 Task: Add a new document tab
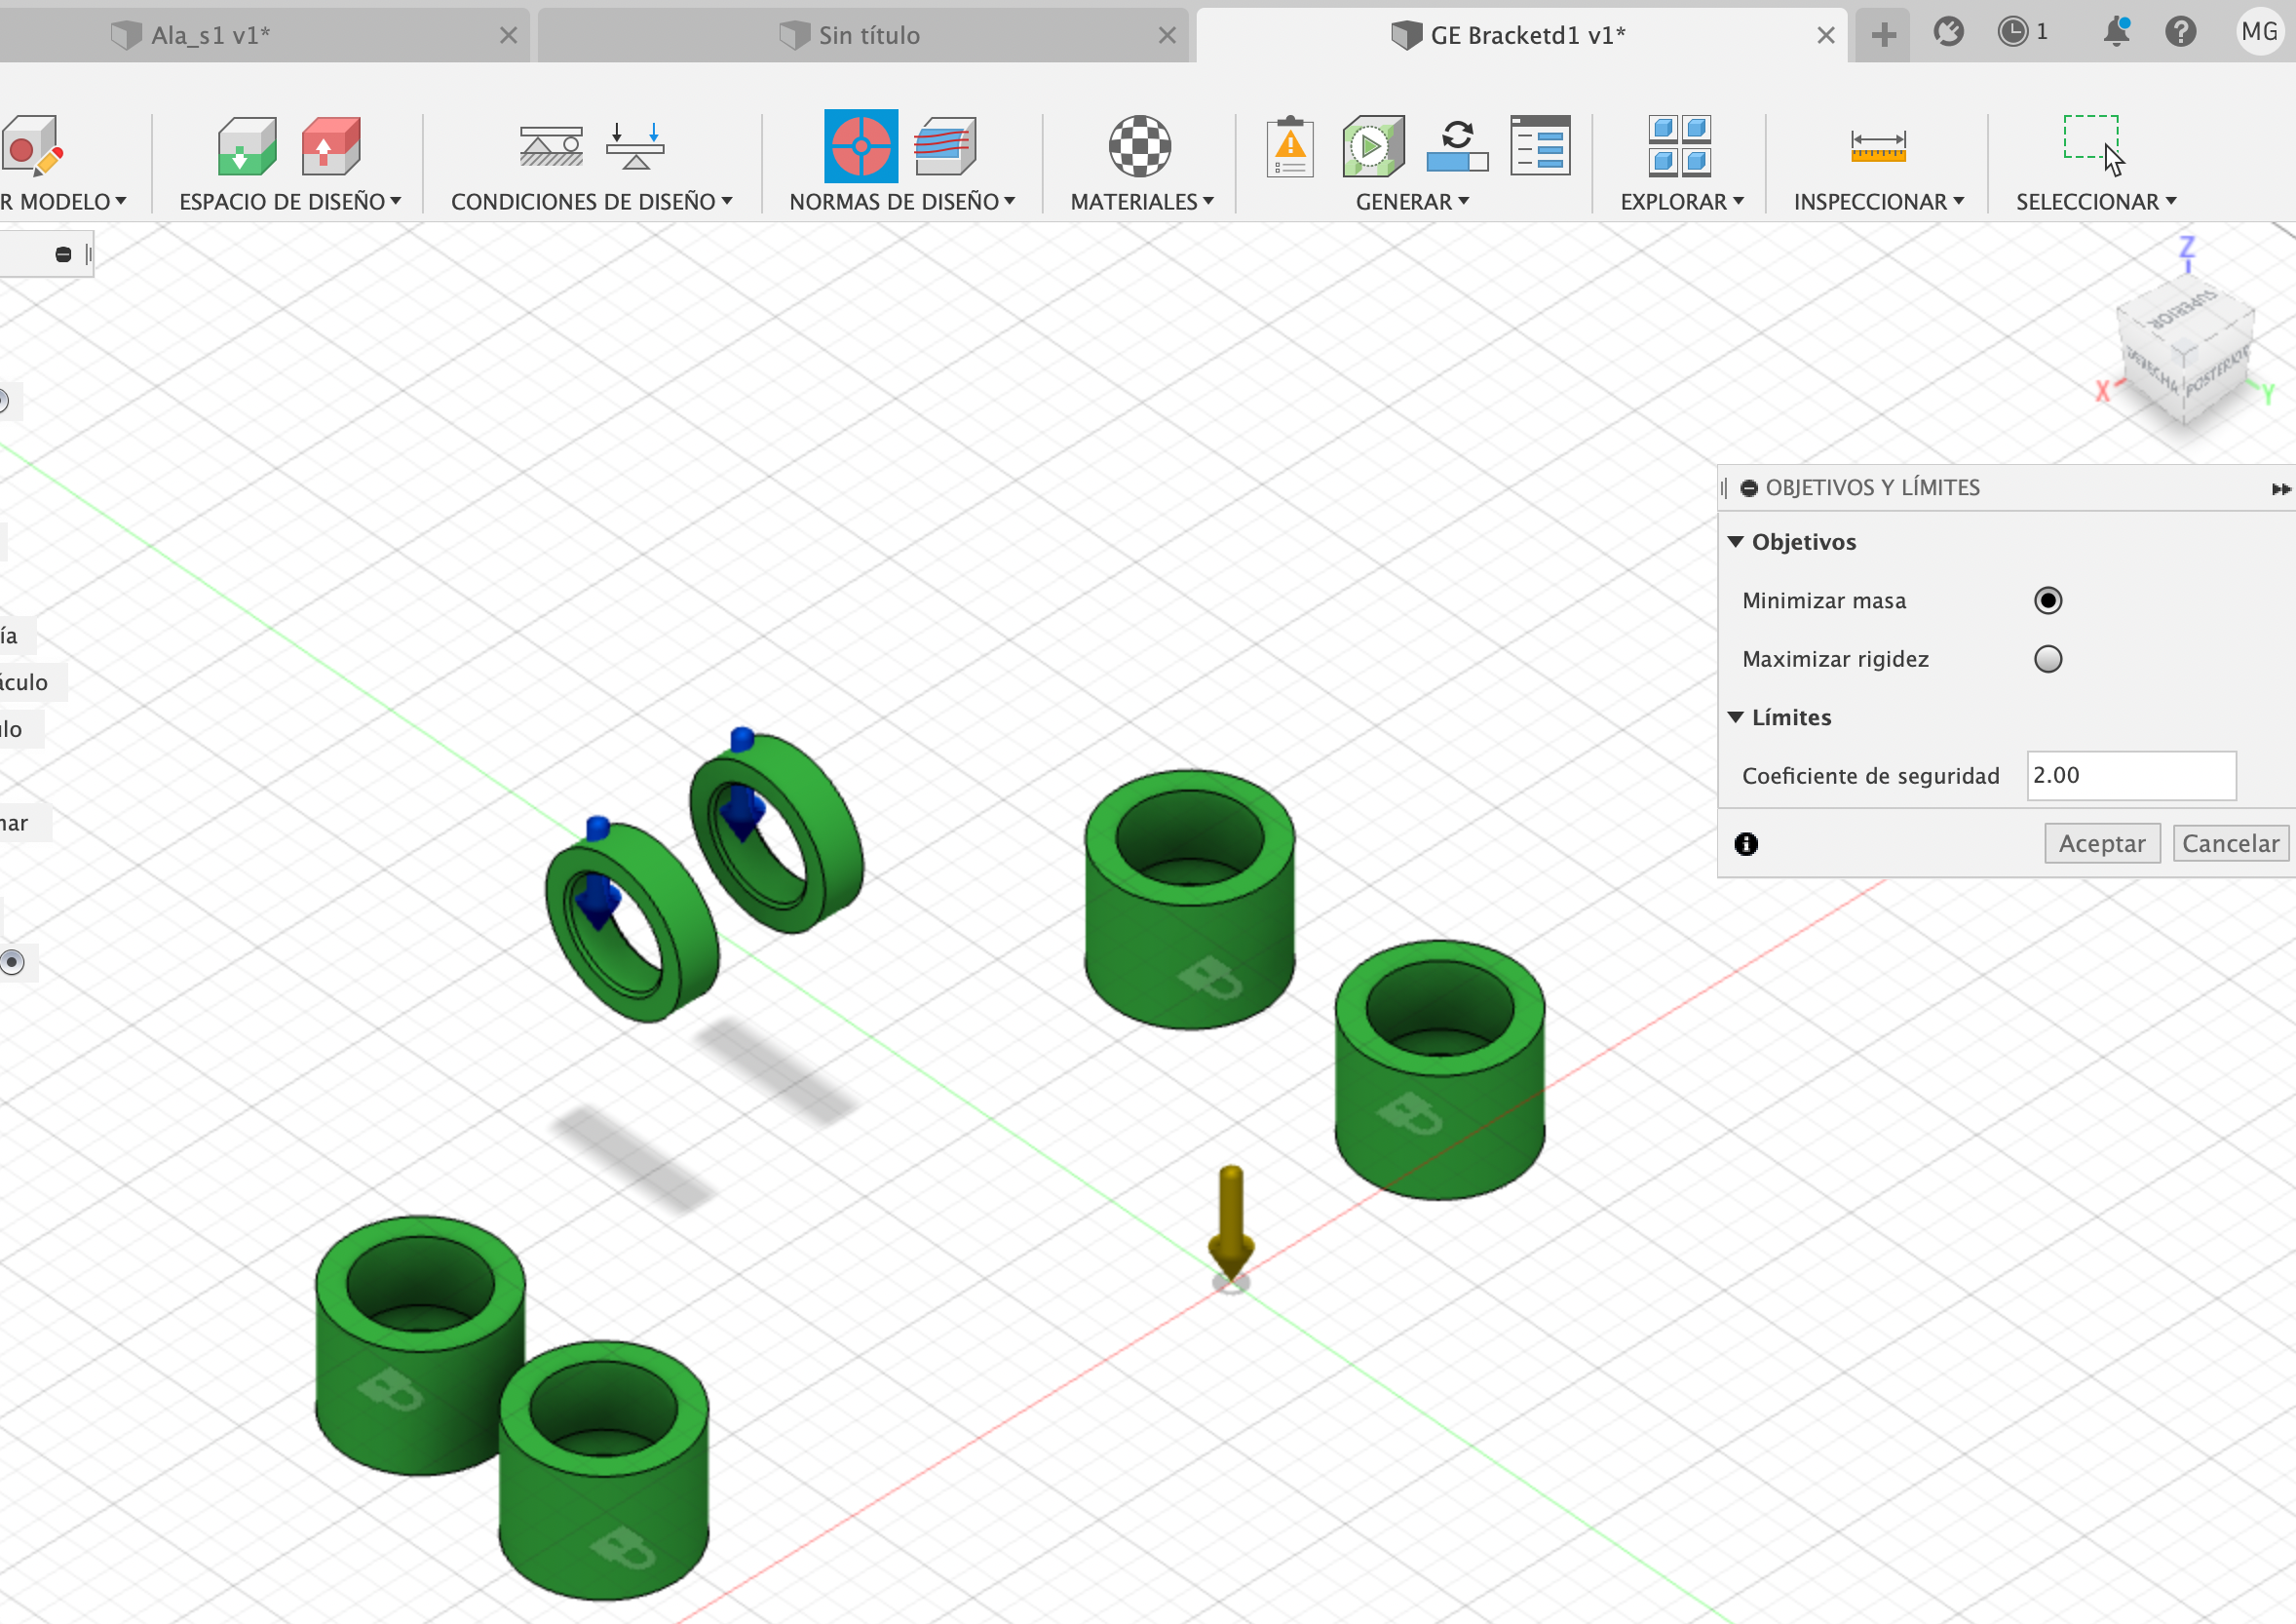point(1883,35)
